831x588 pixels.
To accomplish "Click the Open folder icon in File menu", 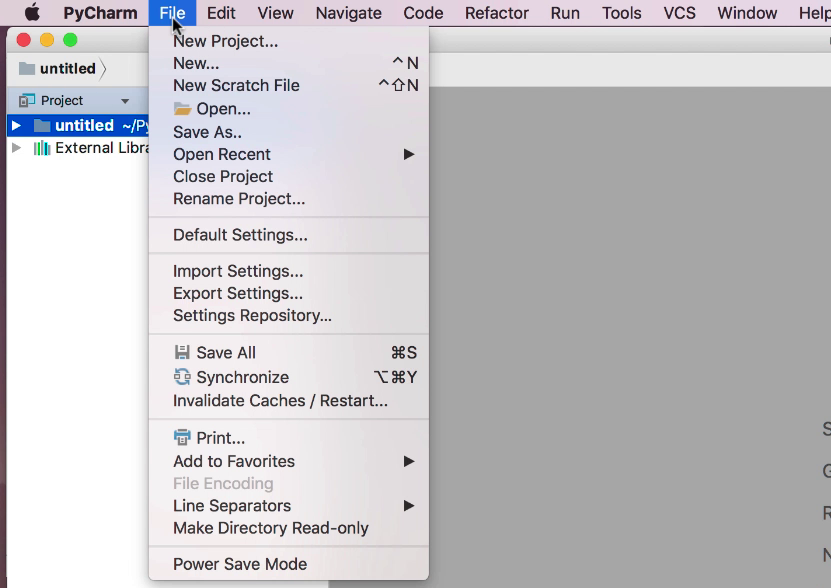I will click(182, 109).
